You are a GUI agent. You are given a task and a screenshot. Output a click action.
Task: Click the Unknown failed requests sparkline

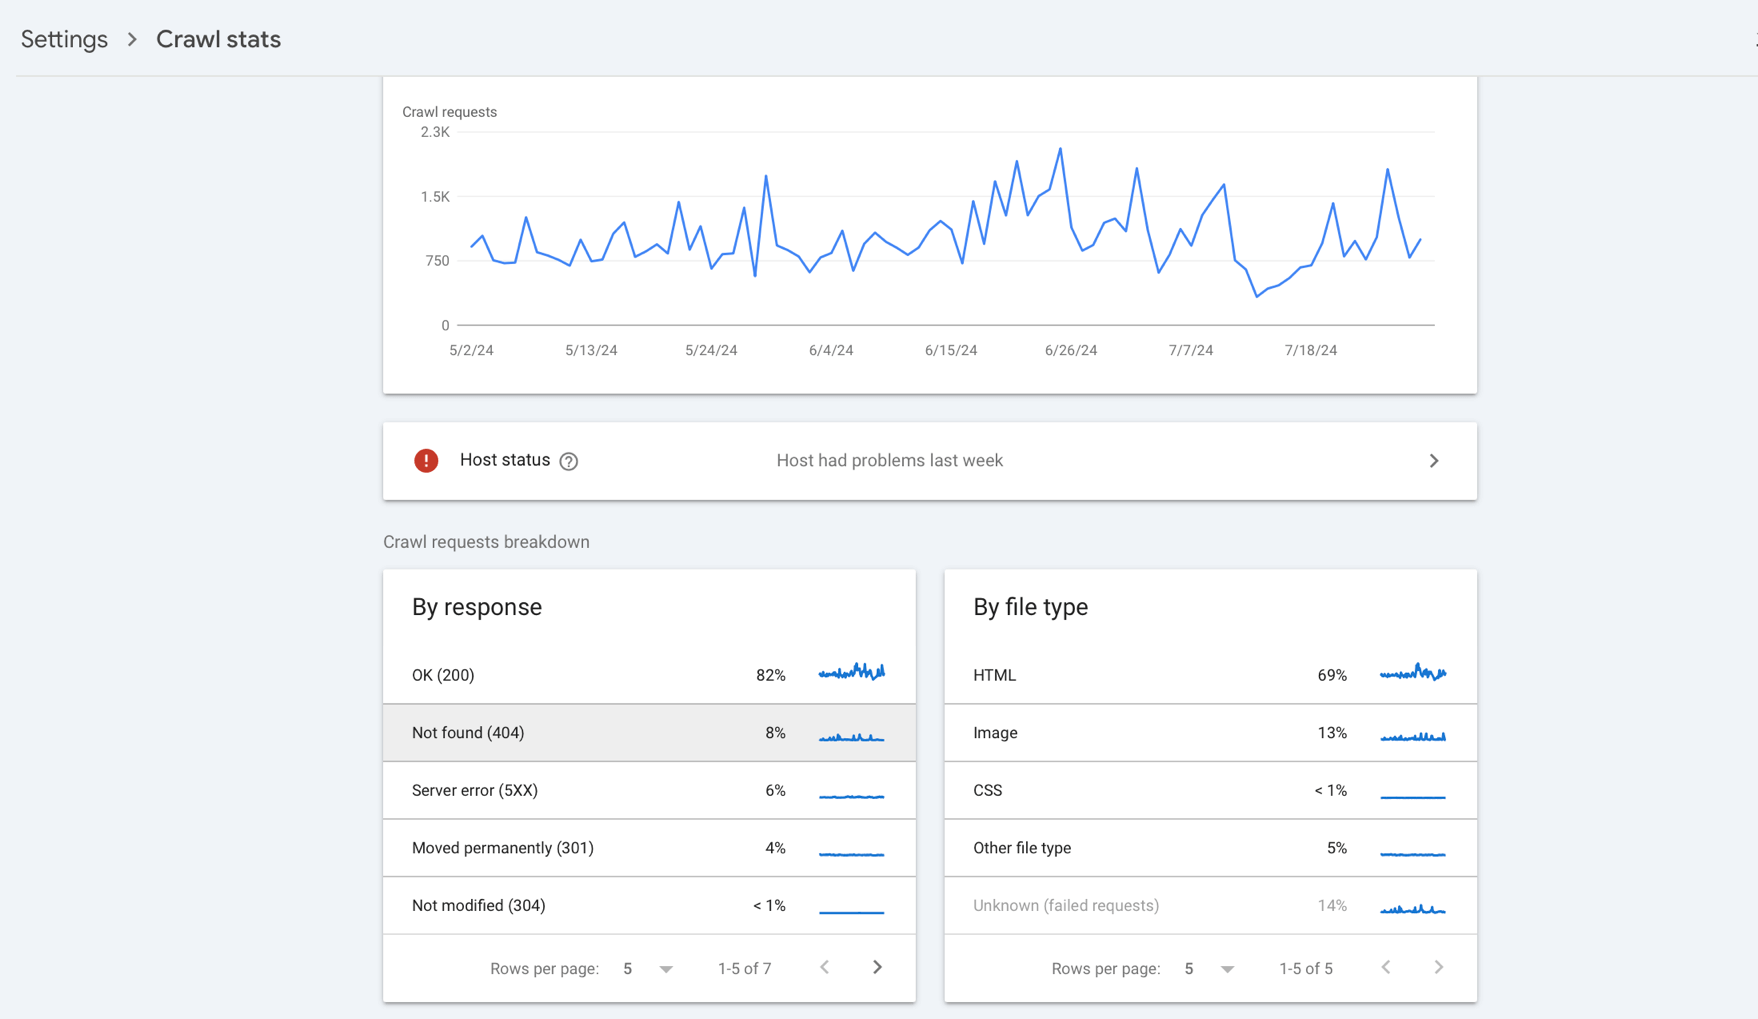(x=1413, y=908)
